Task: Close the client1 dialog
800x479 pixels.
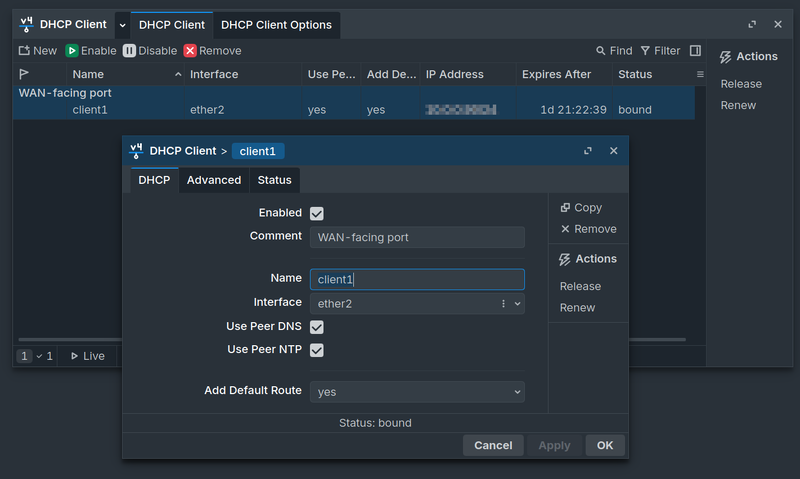Action: pos(613,150)
